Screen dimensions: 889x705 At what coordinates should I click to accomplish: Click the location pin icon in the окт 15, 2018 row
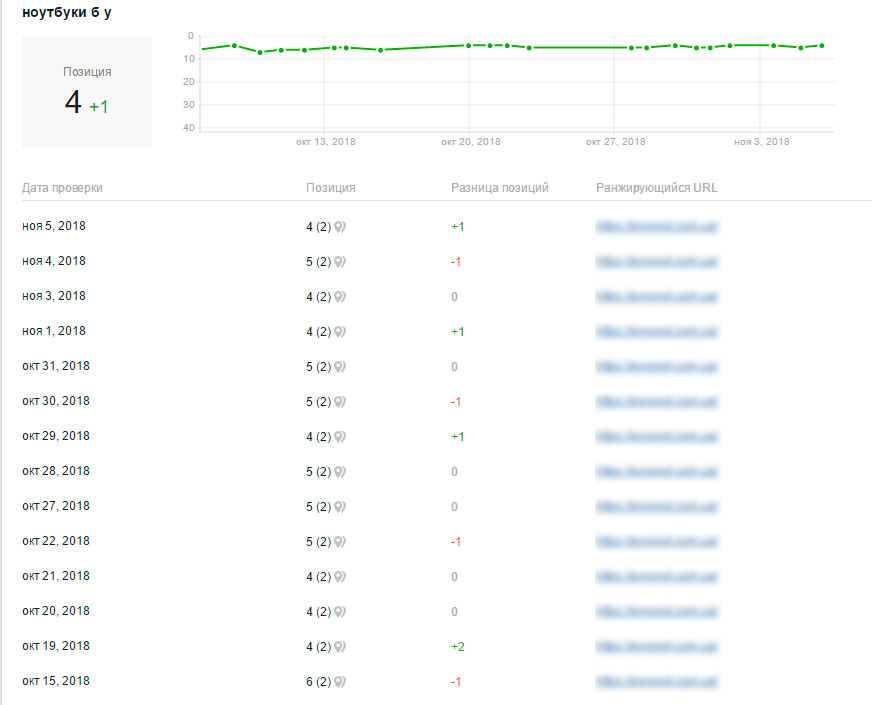click(340, 682)
